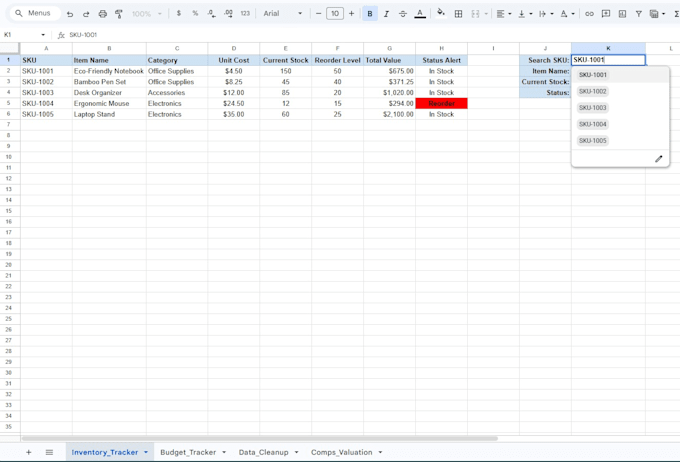Click the Create a filter icon

point(638,14)
